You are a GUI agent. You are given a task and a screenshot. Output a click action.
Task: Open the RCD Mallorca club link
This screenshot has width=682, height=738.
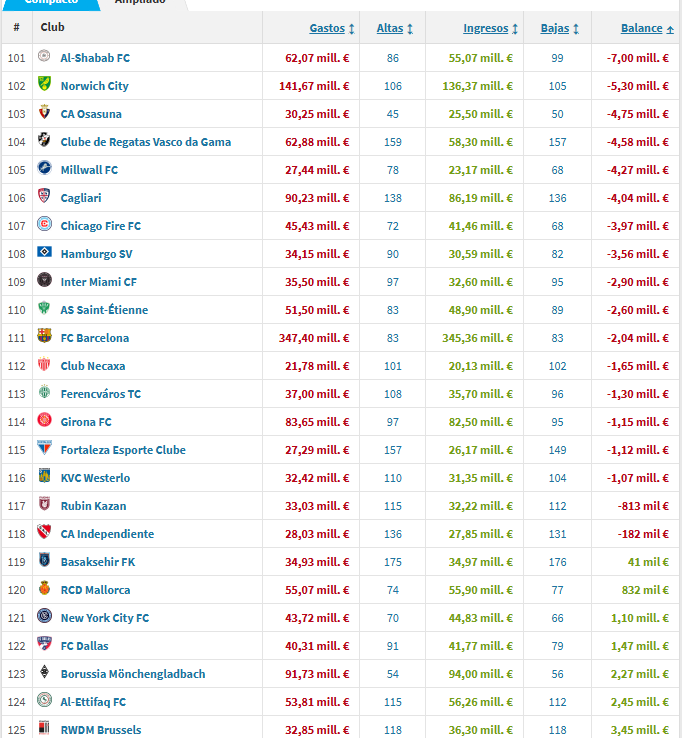pos(96,590)
